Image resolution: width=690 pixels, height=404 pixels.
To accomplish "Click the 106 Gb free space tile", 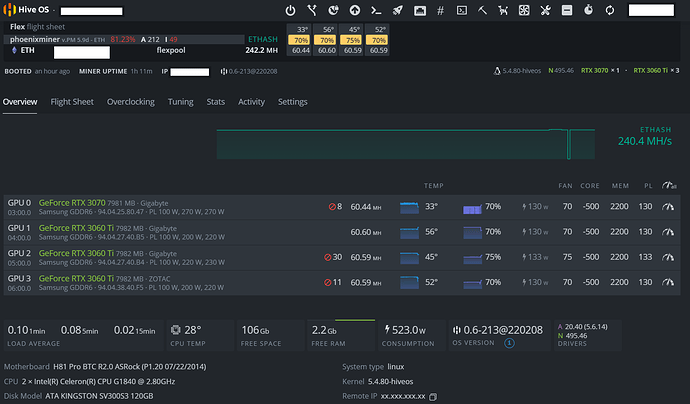I will (x=270, y=335).
